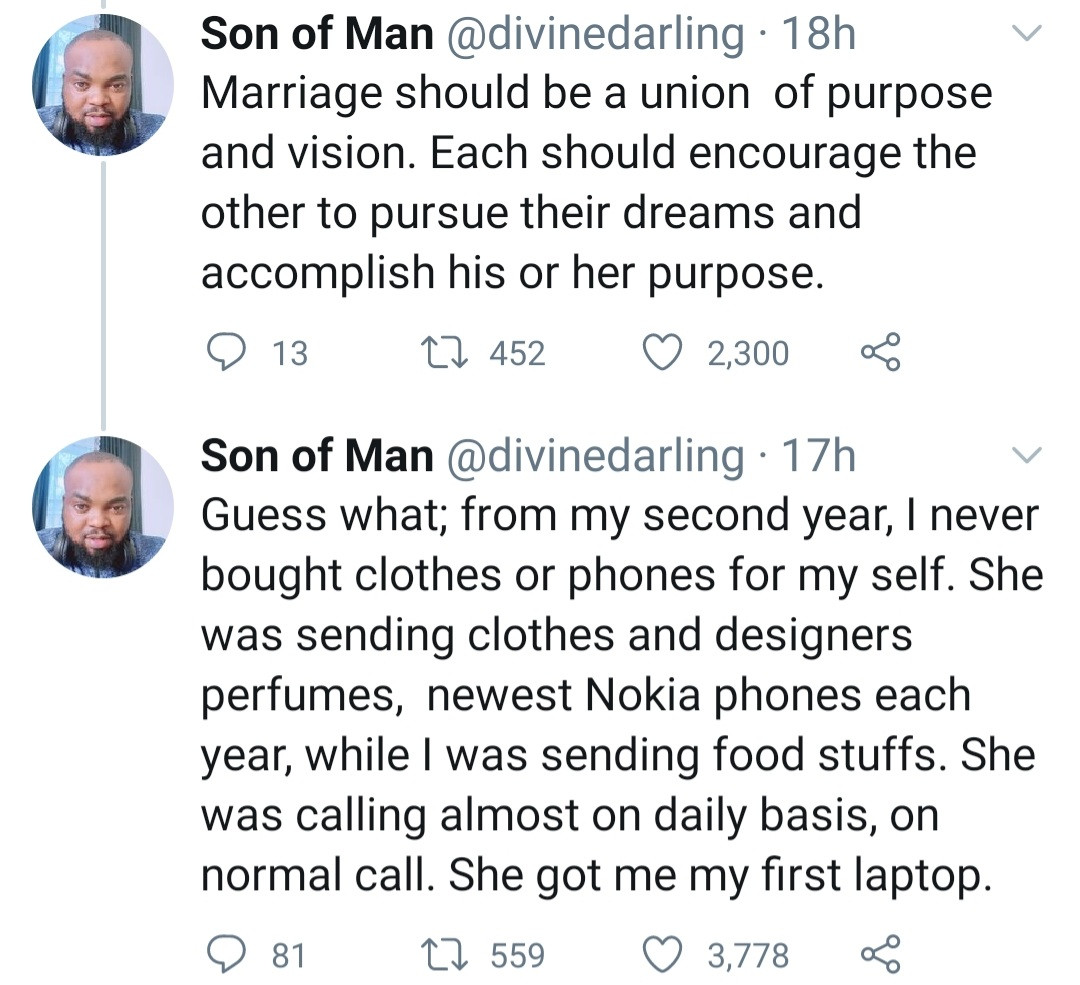1080x985 pixels.
Task: Open the tweet text about marriage purpose
Action: click(590, 182)
